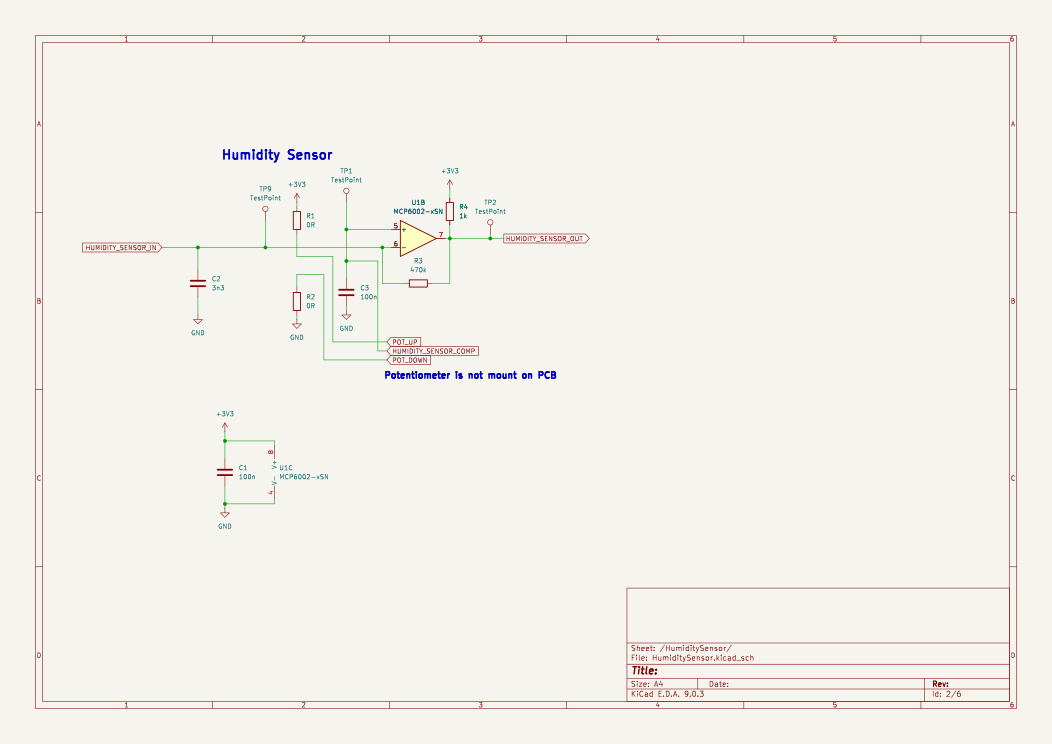This screenshot has height=744, width=1052.
Task: Click the HUMIDITY_SENSOR_OUT hierarchical label
Action: click(545, 239)
